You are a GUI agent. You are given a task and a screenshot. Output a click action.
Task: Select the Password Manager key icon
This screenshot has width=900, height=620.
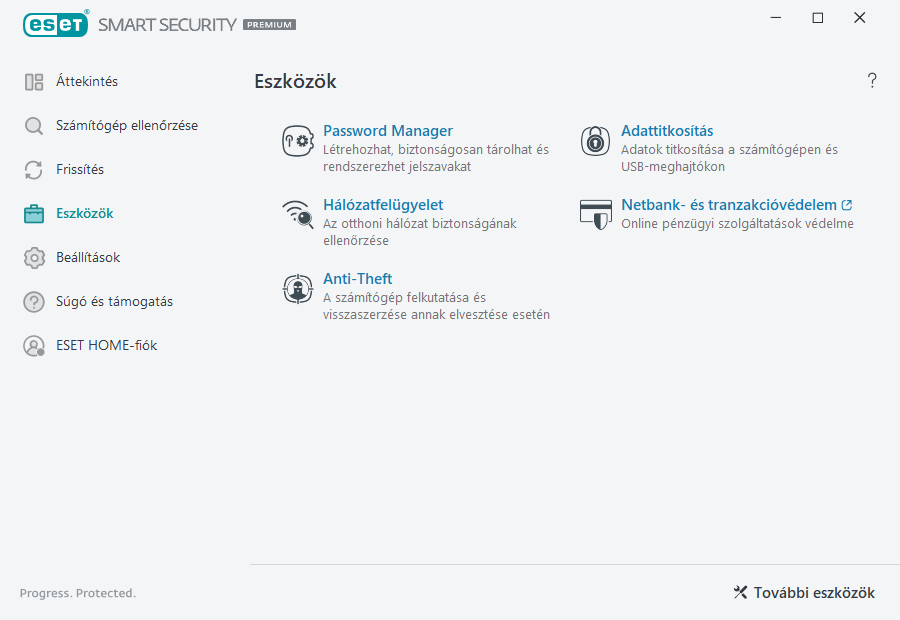coord(297,140)
